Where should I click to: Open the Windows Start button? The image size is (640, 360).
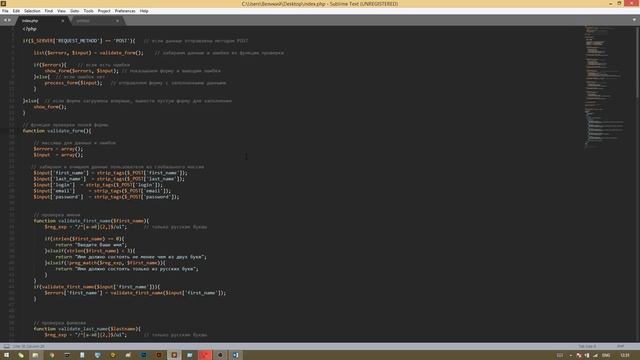click(x=6, y=355)
